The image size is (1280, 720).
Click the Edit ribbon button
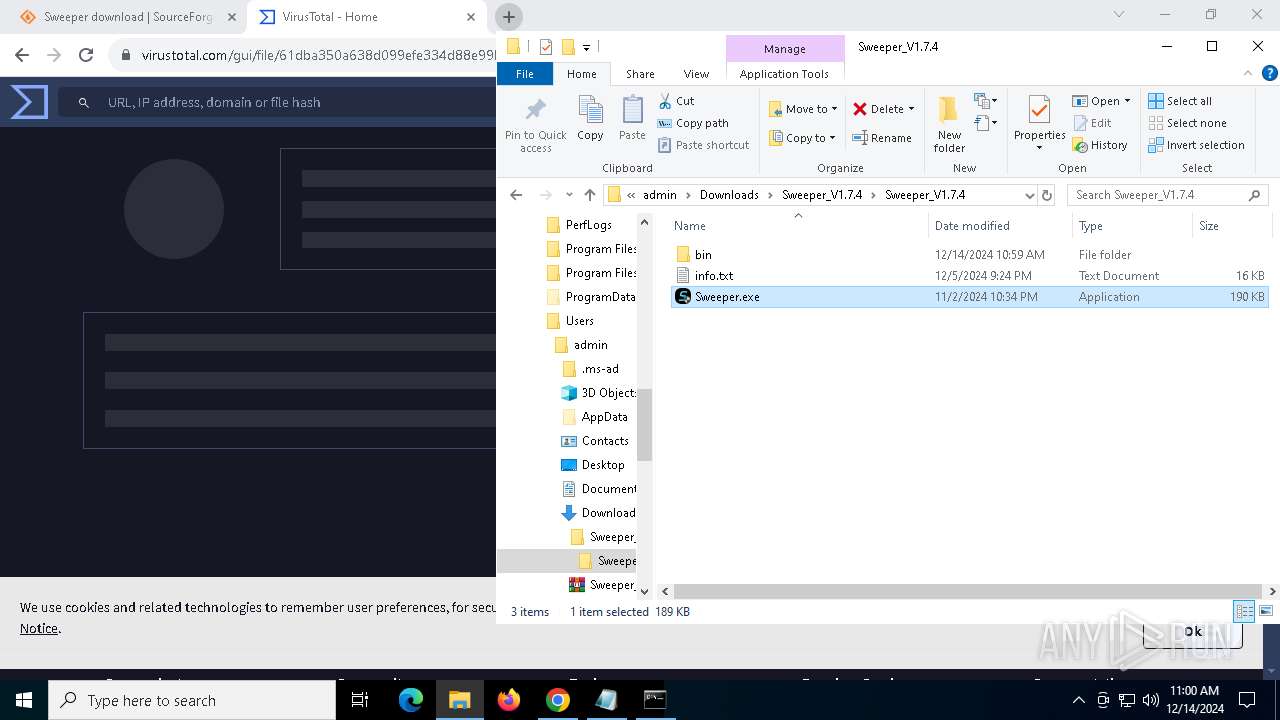pos(1092,123)
